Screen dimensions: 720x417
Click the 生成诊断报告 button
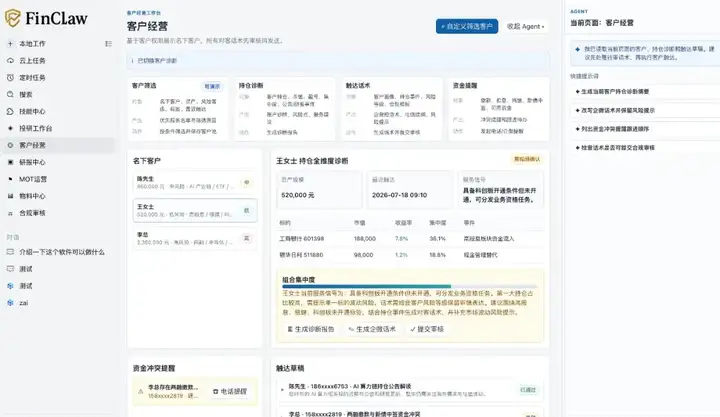pos(311,329)
